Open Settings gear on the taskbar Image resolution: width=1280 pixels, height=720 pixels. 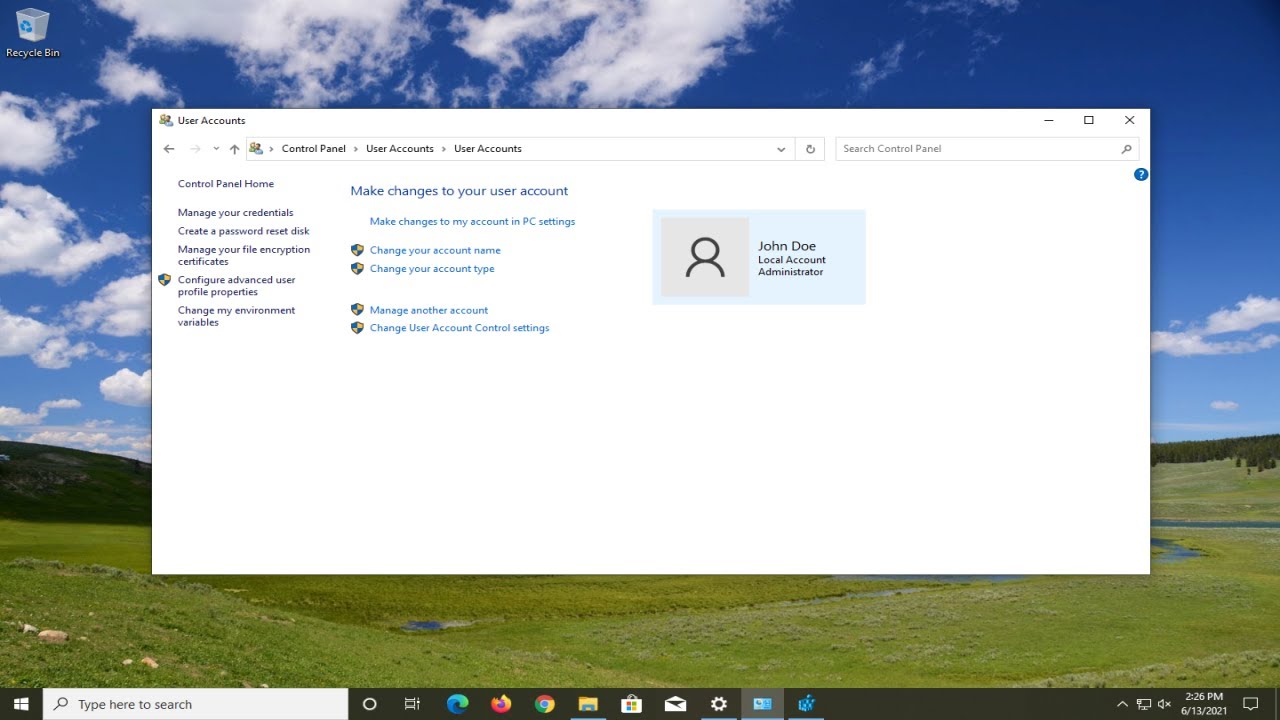(x=719, y=704)
